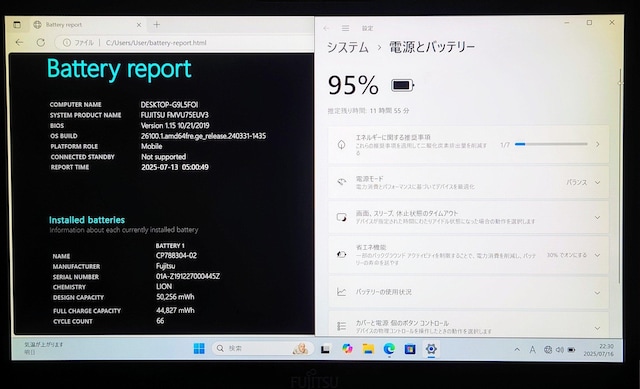Click the computer name DESKTOP-G9L5FOI
Image resolution: width=640 pixels, height=389 pixels.
pyautogui.click(x=169, y=104)
